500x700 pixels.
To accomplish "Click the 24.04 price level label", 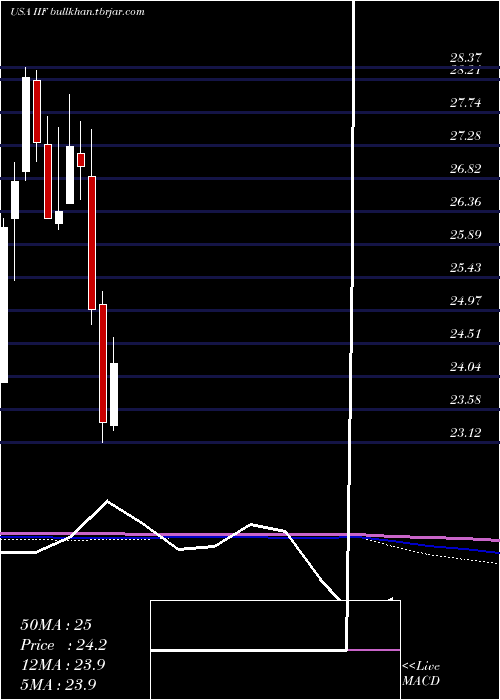I will [x=466, y=367].
